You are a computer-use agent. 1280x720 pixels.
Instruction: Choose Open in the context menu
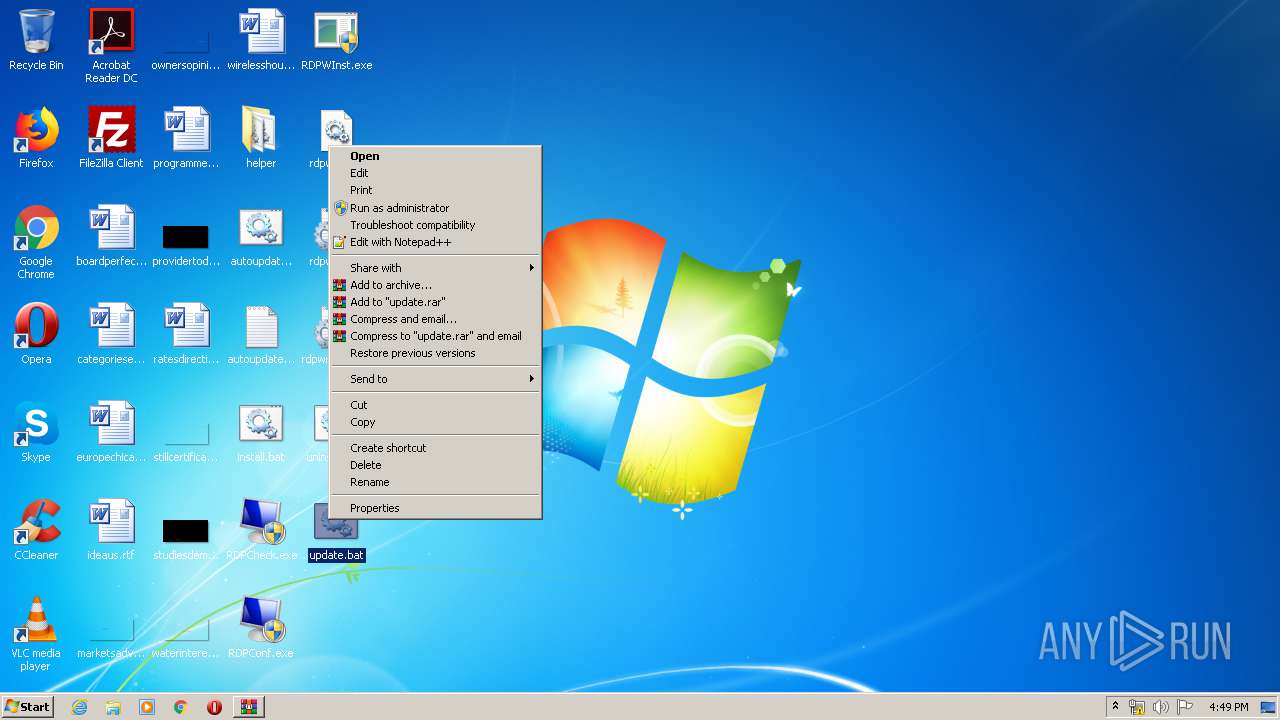[x=435, y=156]
